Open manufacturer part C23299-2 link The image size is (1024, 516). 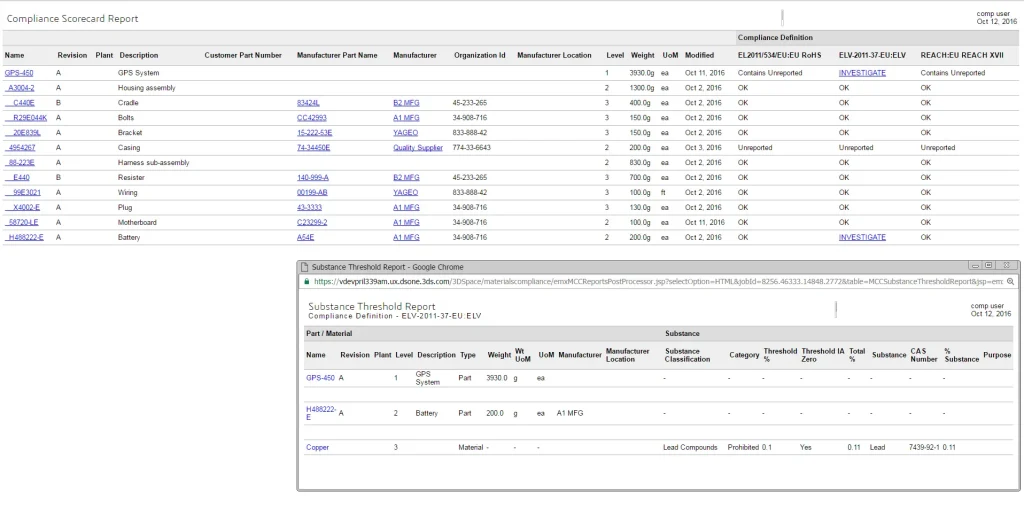(312, 222)
